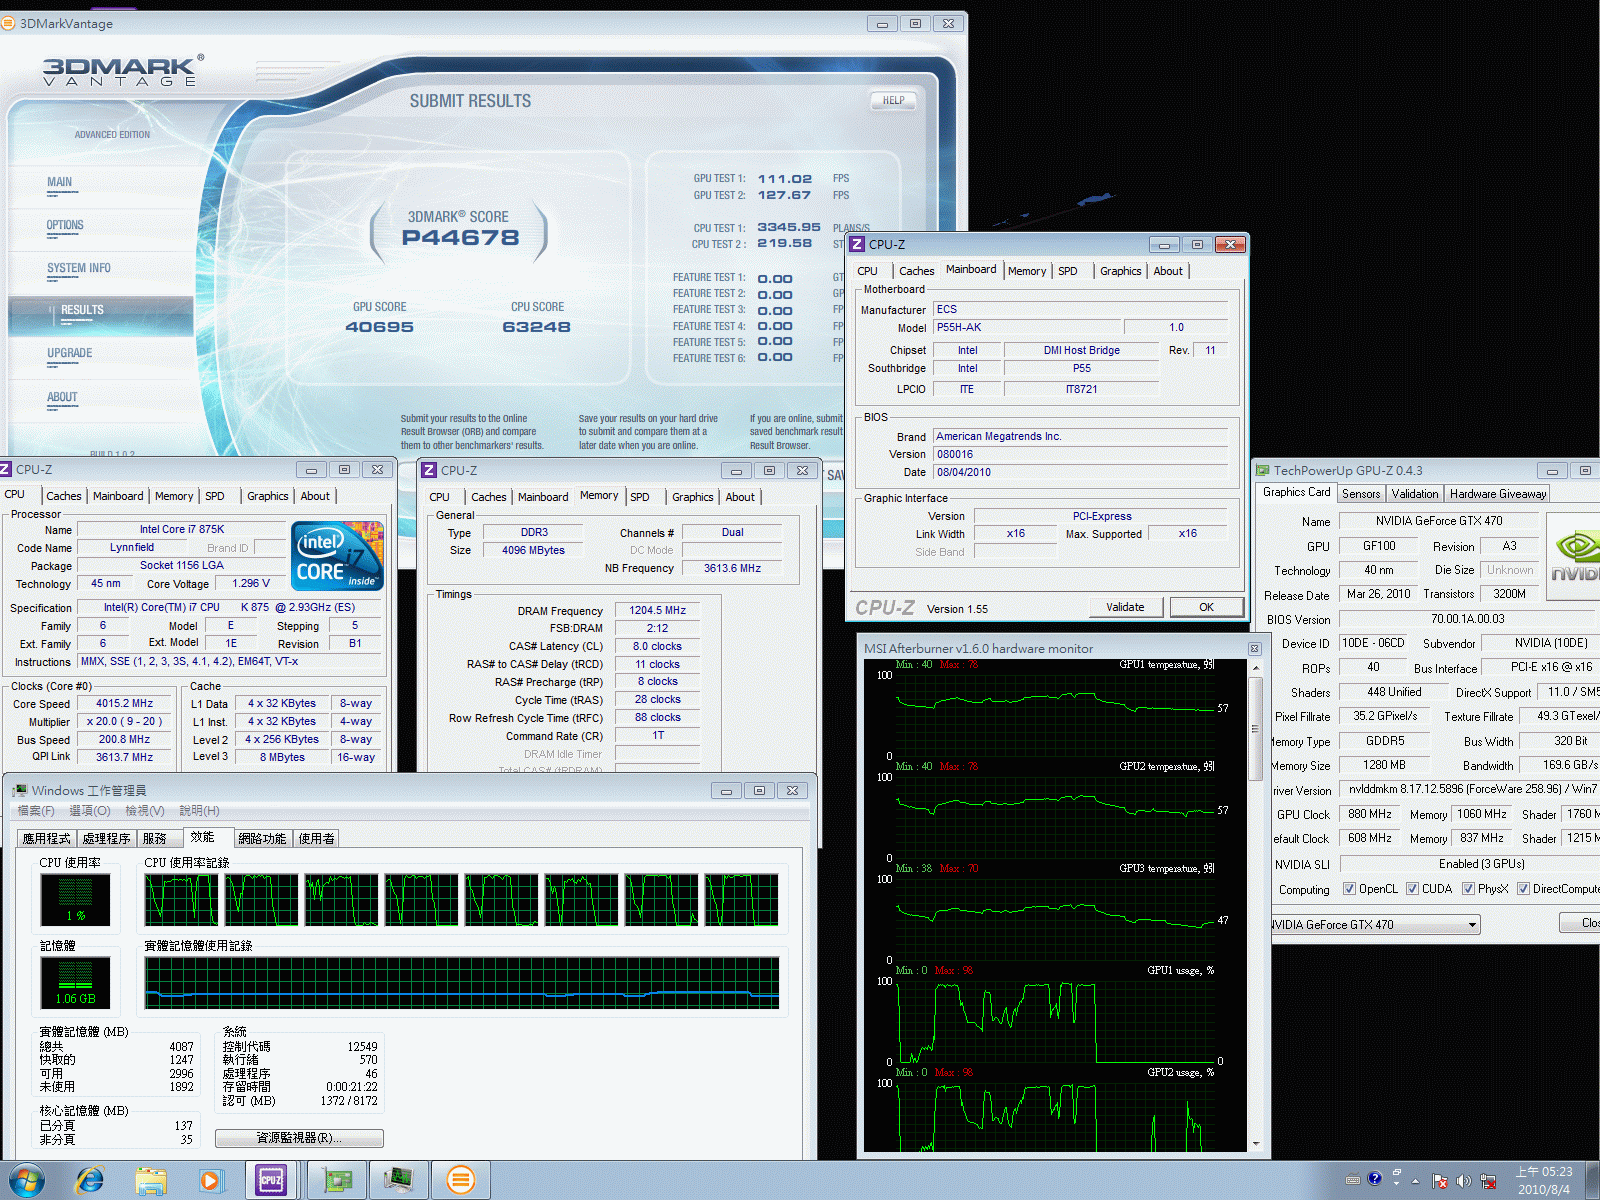The image size is (1600, 1200).
Task: Open Windows Media Player taskbar icon
Action: (x=211, y=1181)
